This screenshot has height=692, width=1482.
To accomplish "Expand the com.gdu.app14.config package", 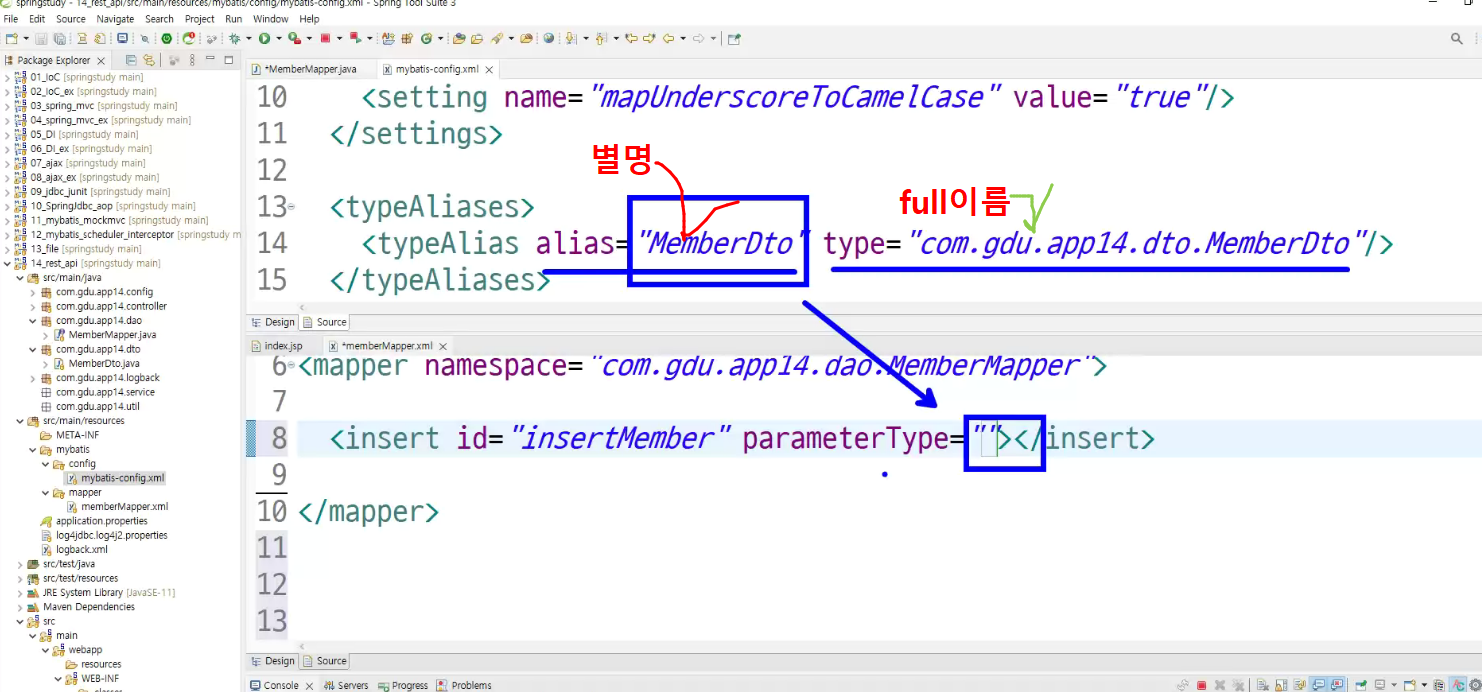I will [33, 292].
